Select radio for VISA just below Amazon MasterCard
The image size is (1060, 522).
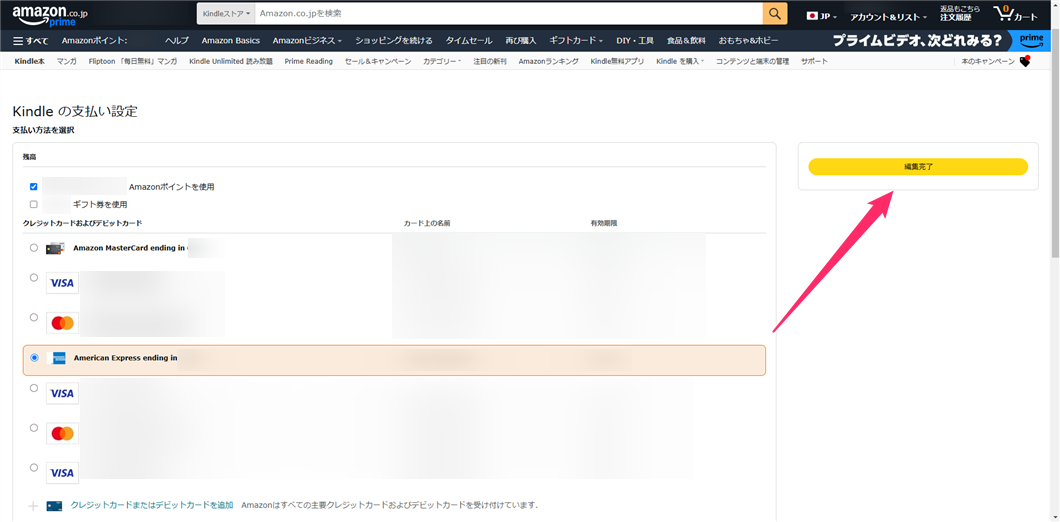point(34,277)
